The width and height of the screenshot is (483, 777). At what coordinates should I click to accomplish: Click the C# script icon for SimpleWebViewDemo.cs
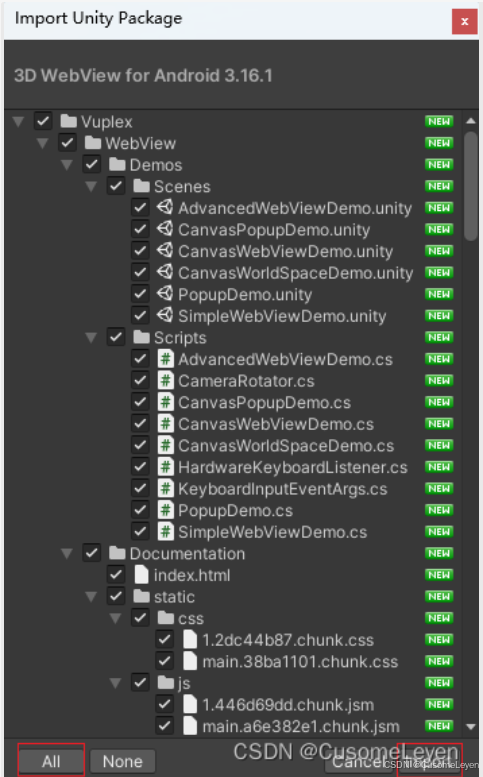click(165, 532)
